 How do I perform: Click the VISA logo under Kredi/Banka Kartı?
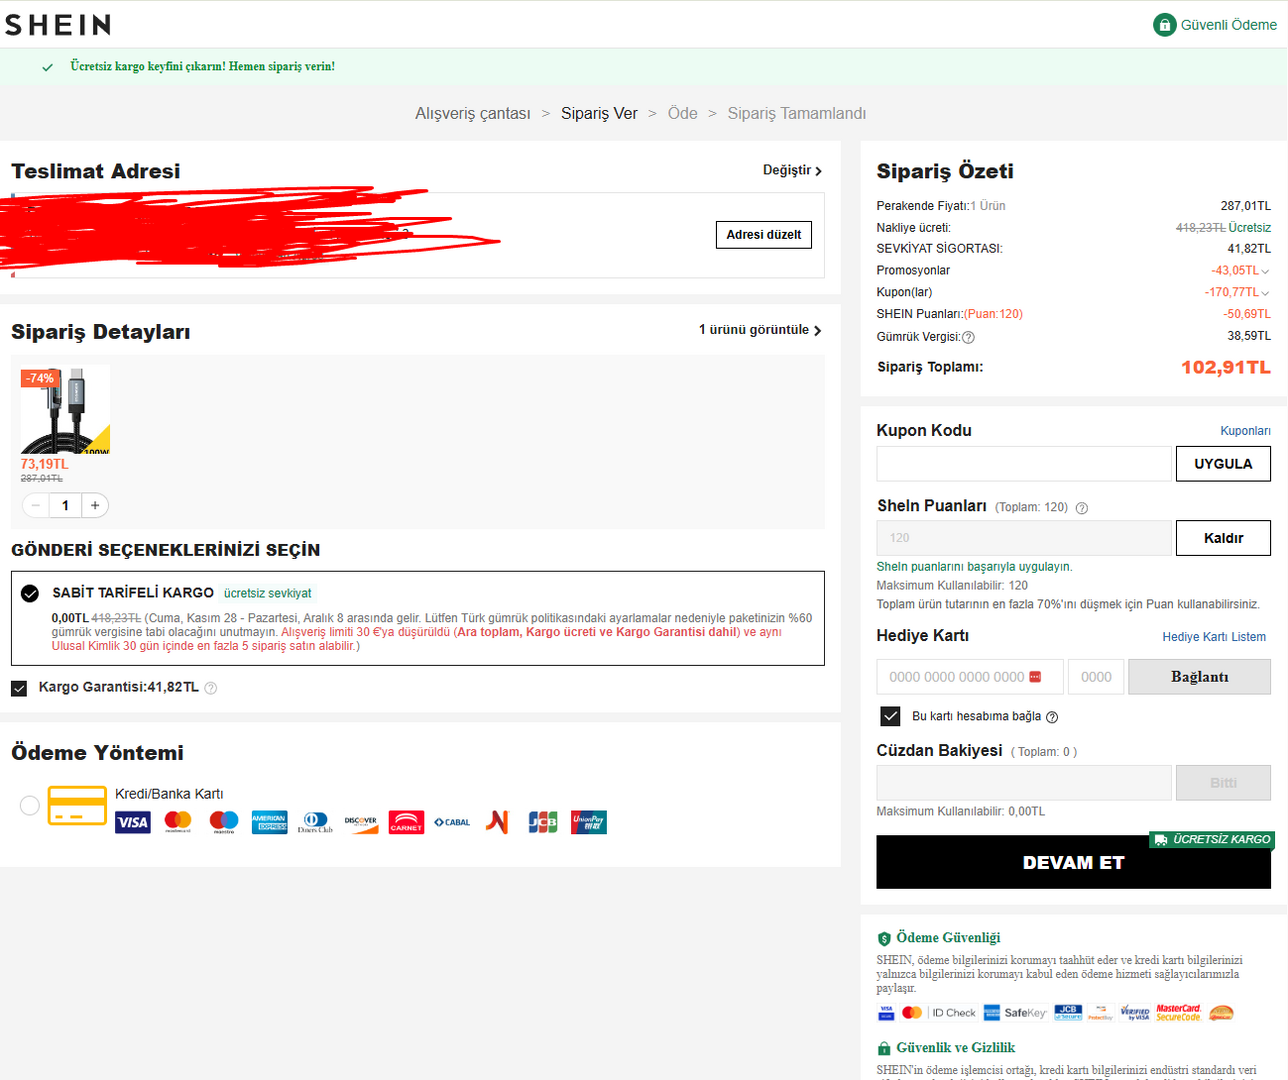133,822
